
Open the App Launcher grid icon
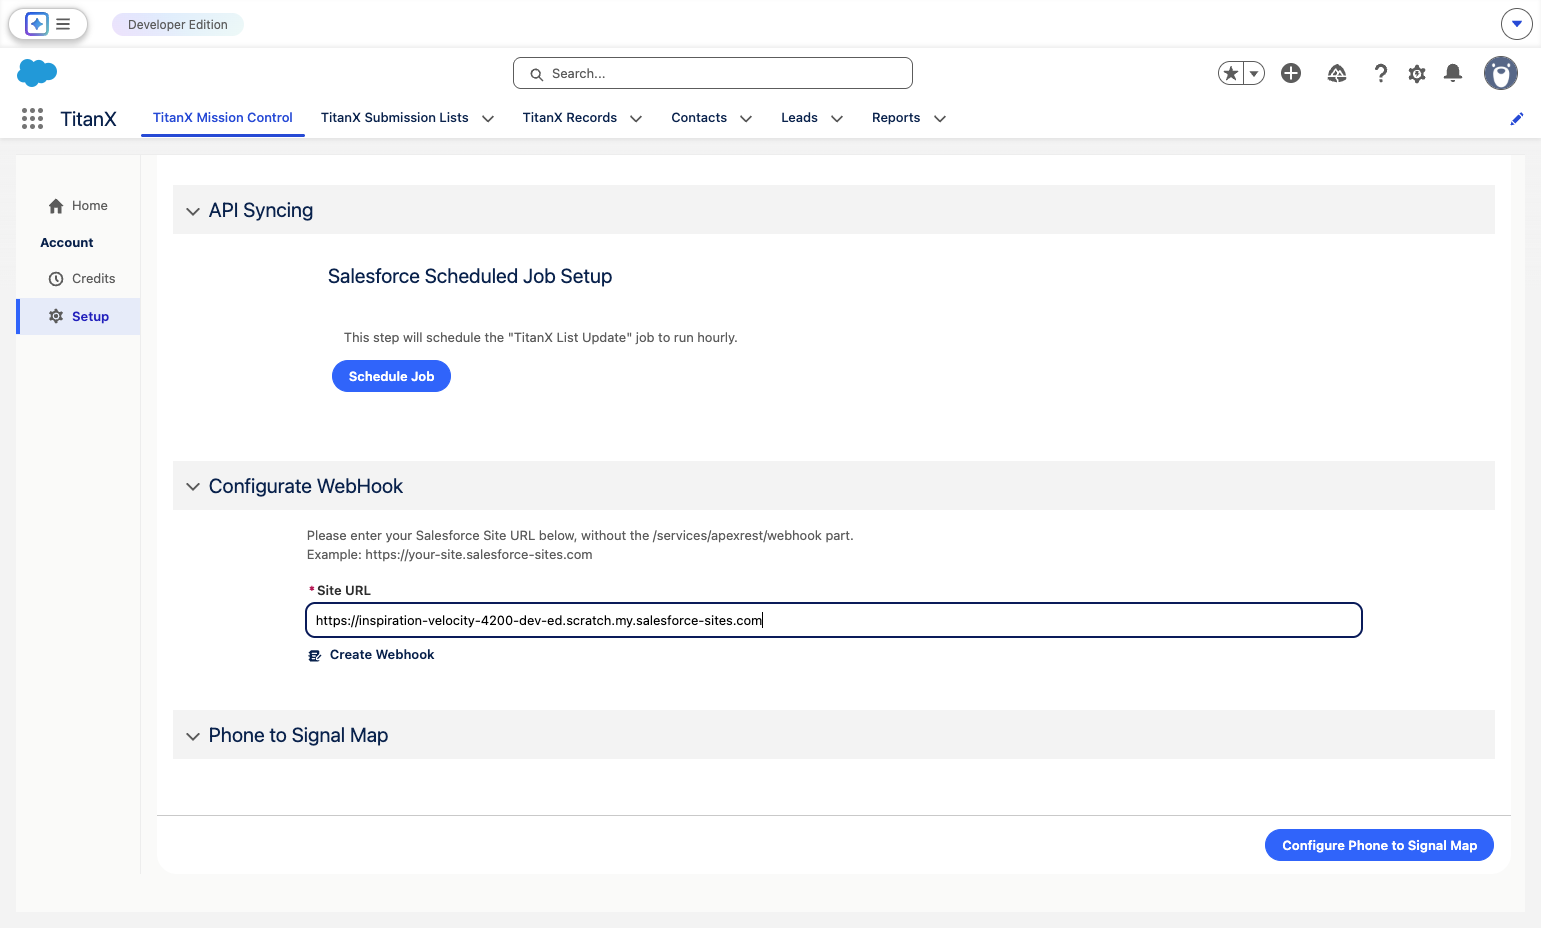(x=32, y=118)
